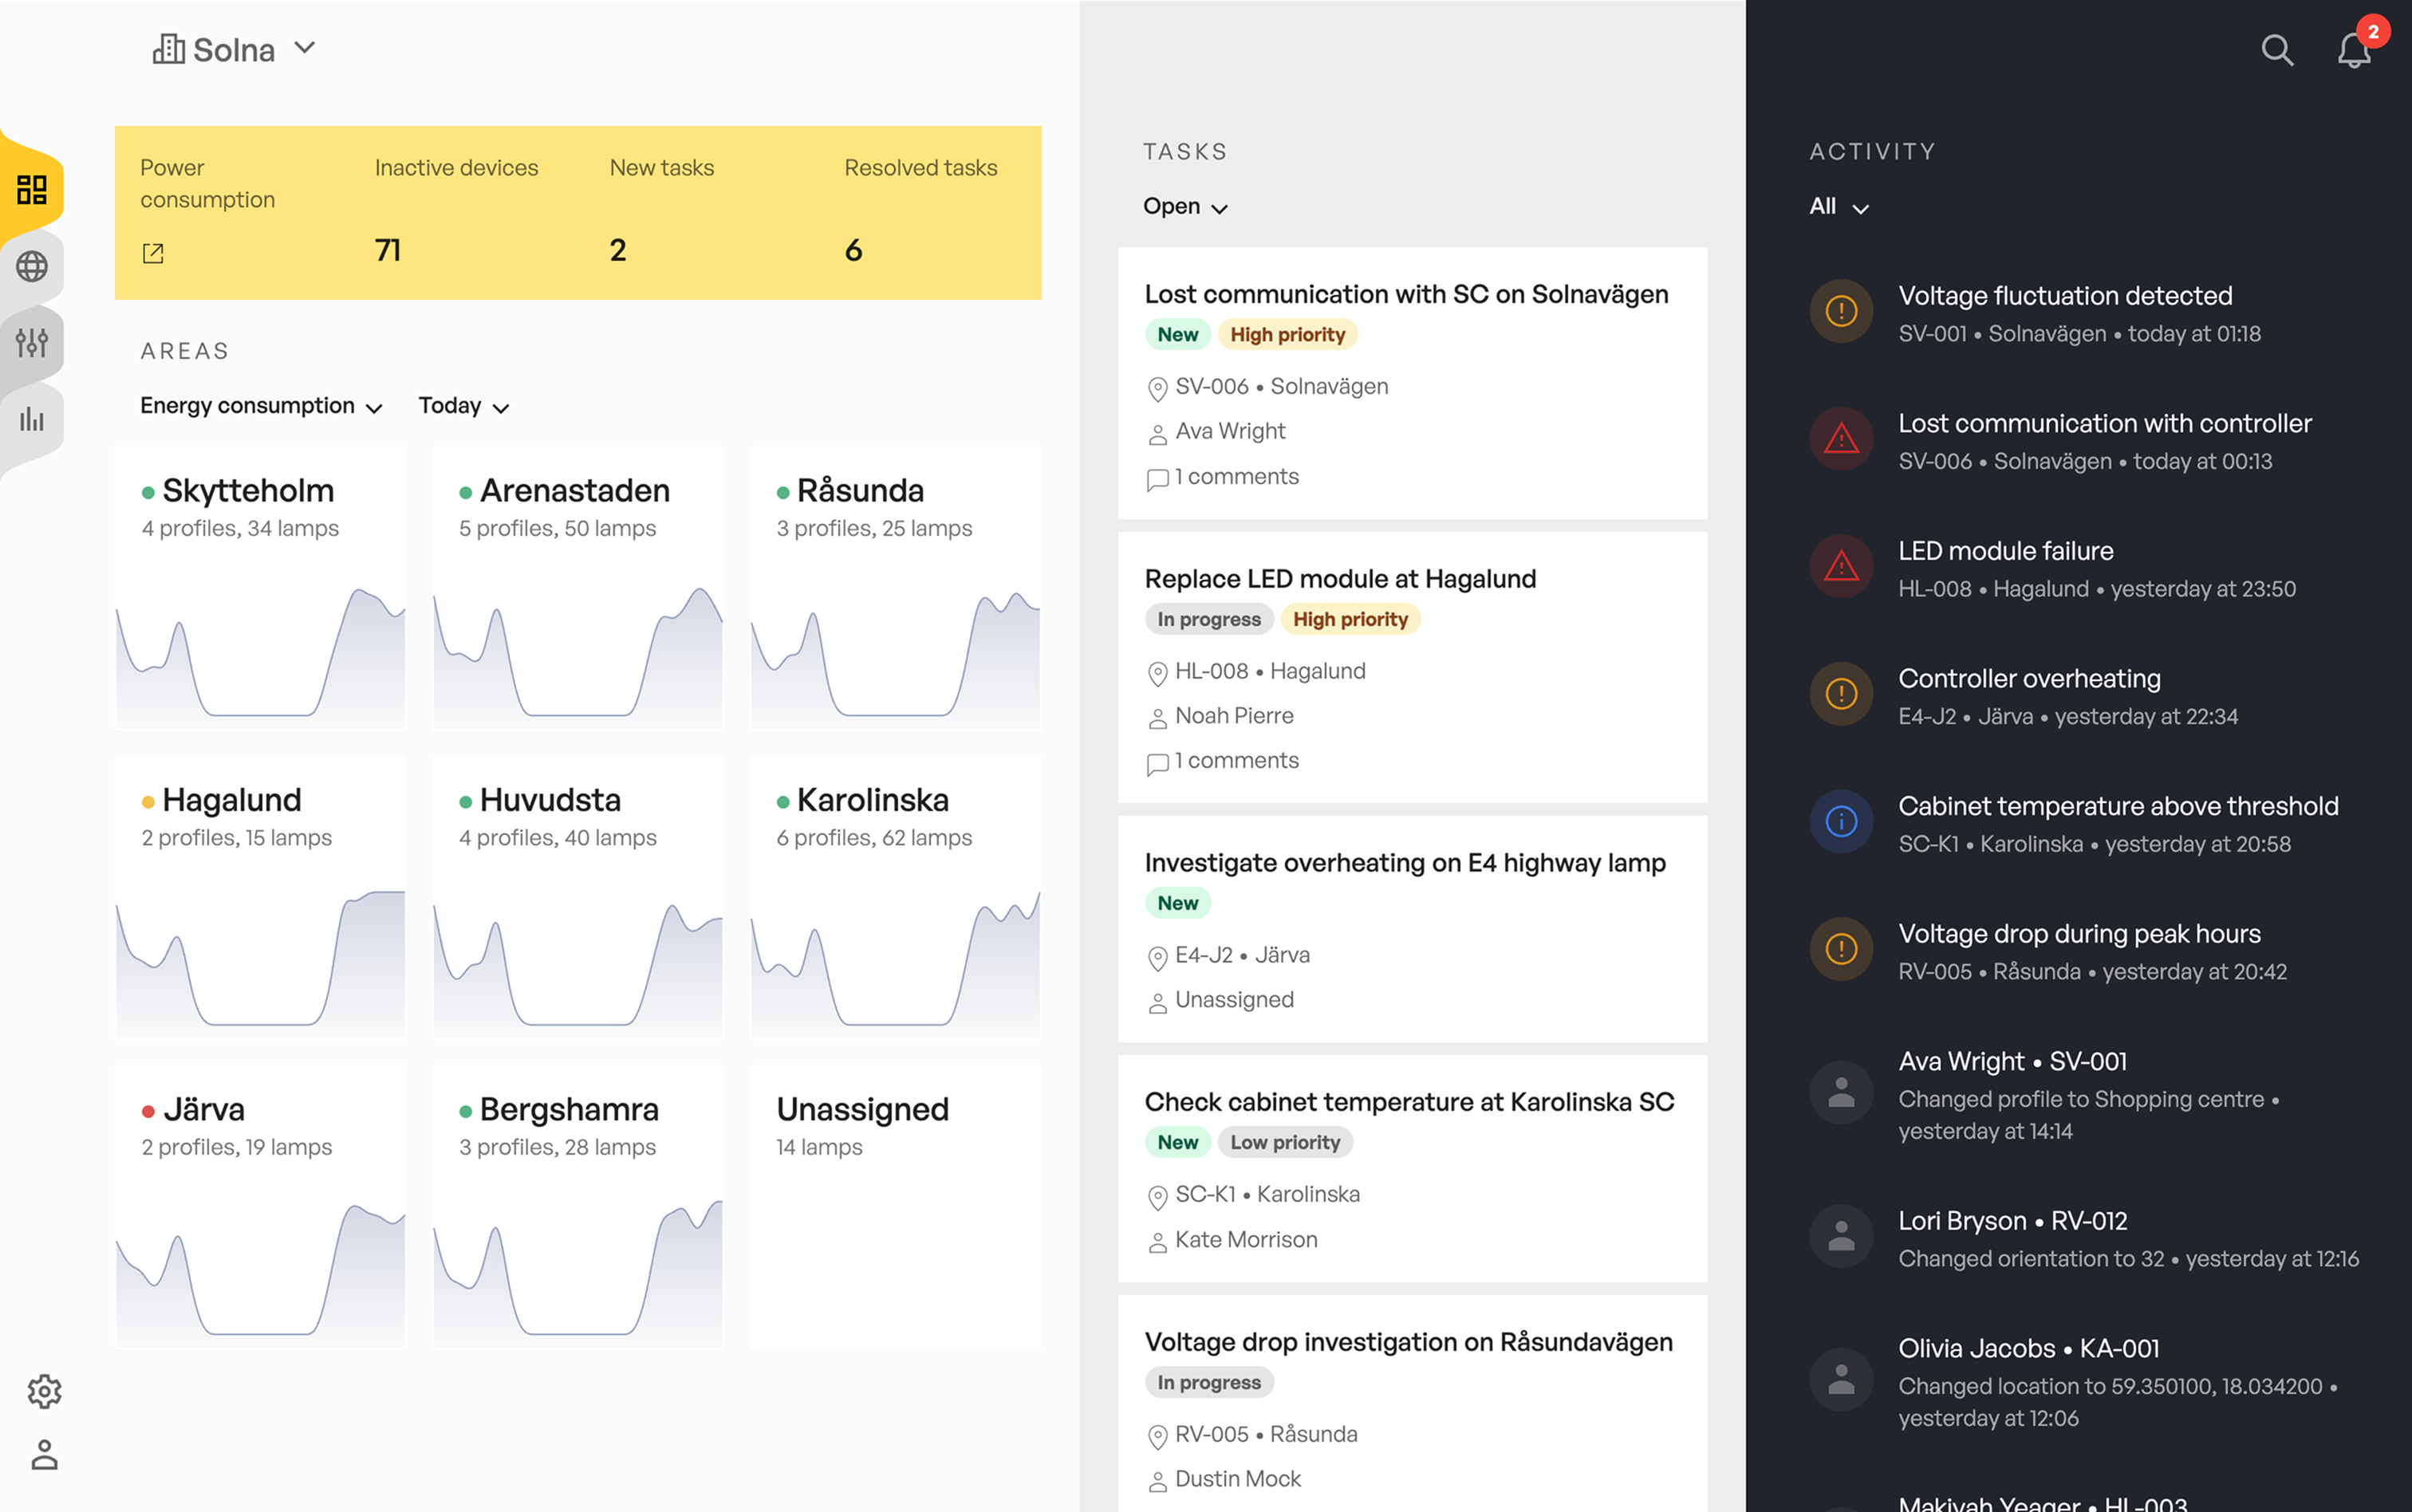Open task Lost communication with SC on Solnavägen

(1412, 383)
